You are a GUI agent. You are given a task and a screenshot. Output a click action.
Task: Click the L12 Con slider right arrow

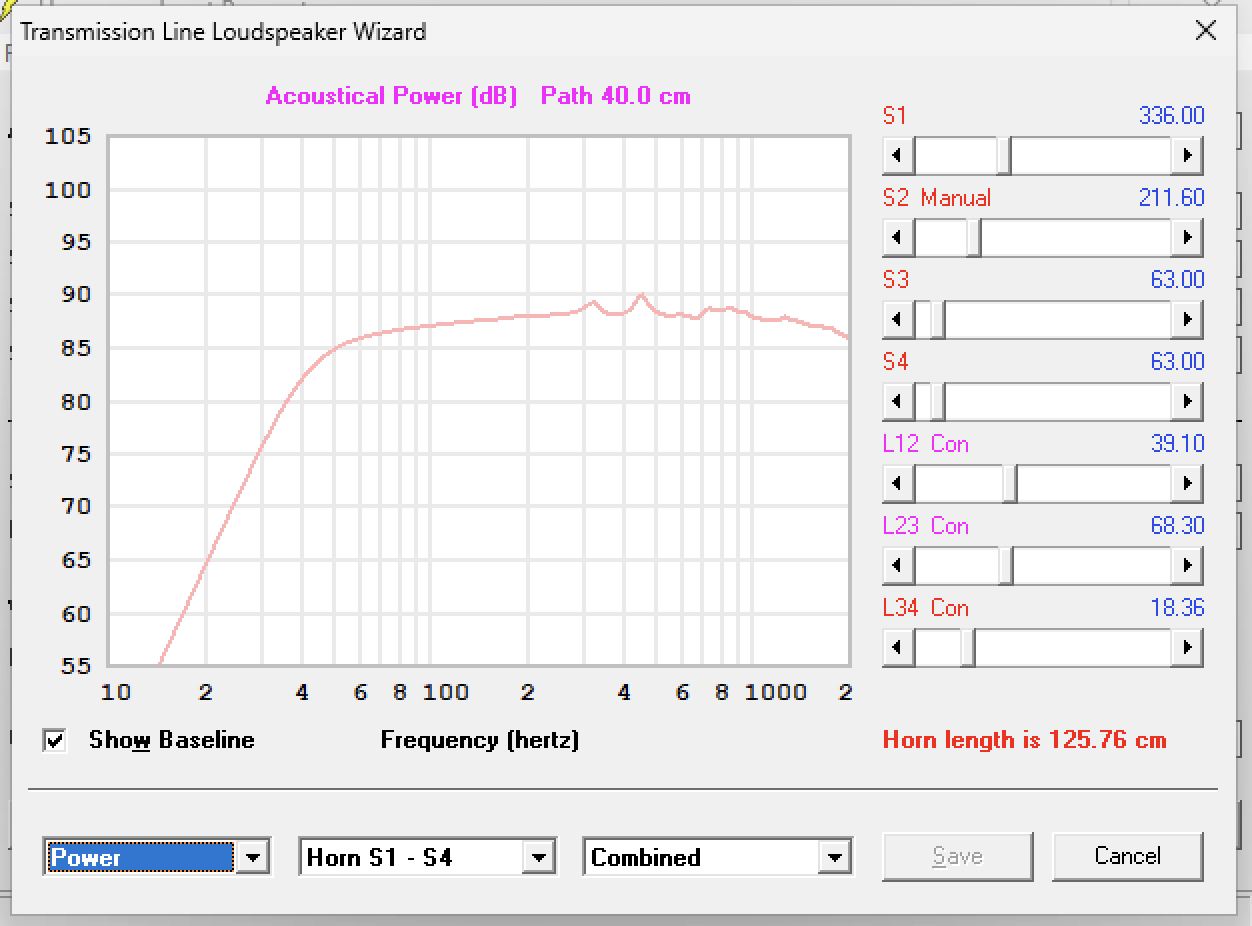(1187, 484)
